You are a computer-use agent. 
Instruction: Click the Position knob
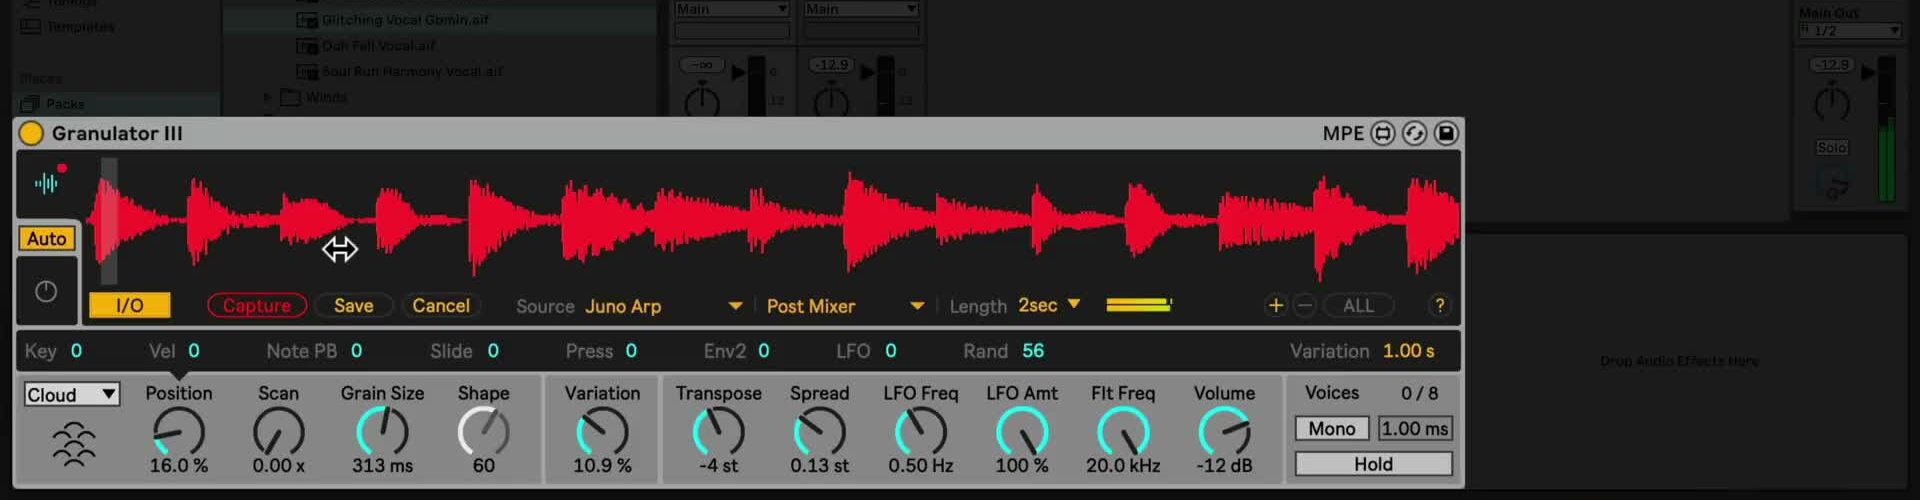(179, 432)
